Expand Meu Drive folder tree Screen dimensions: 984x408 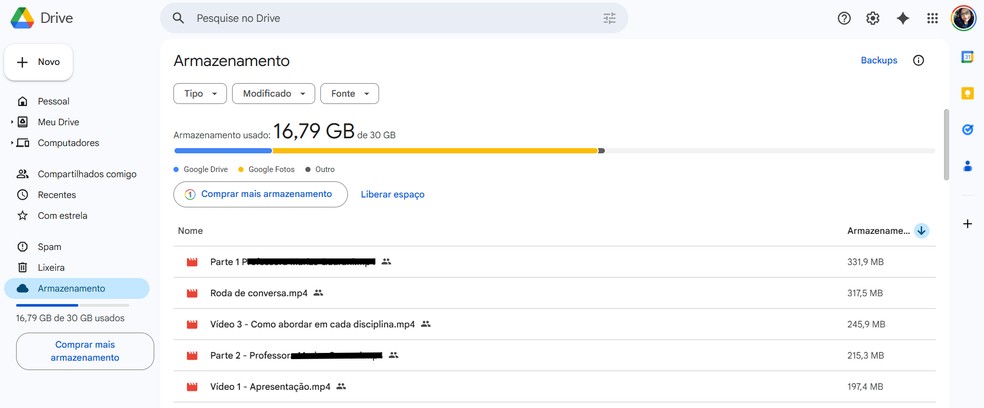(x=12, y=122)
